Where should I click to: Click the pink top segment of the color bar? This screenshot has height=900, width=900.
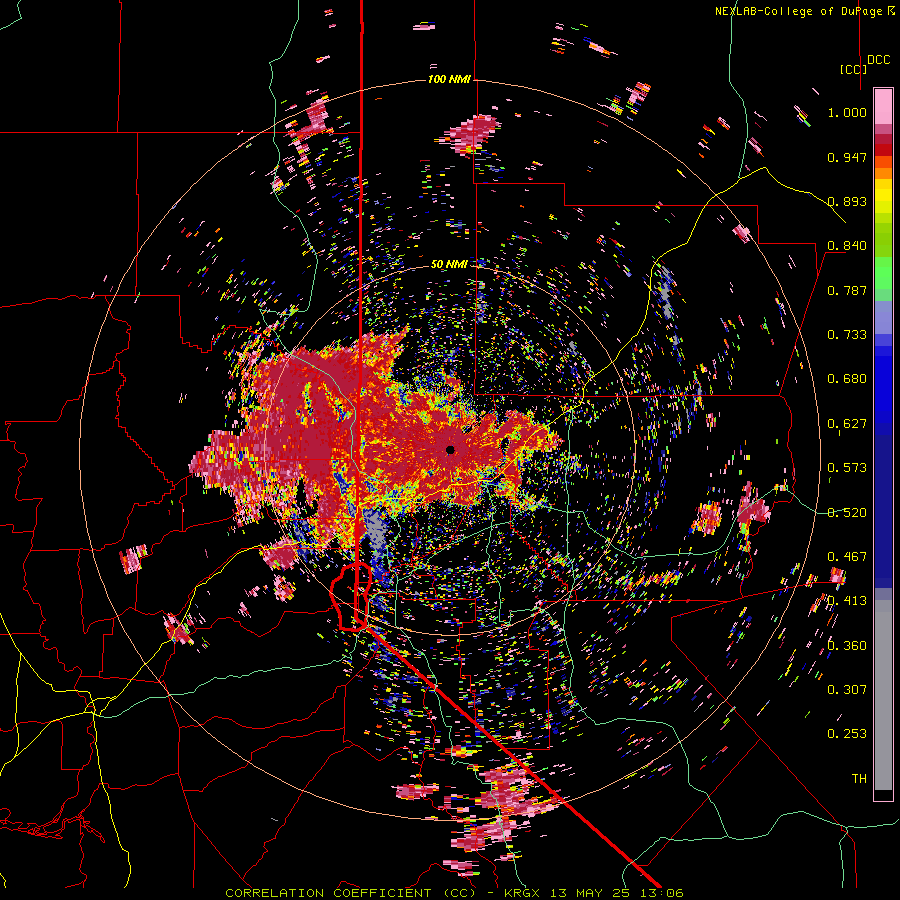pyautogui.click(x=883, y=107)
